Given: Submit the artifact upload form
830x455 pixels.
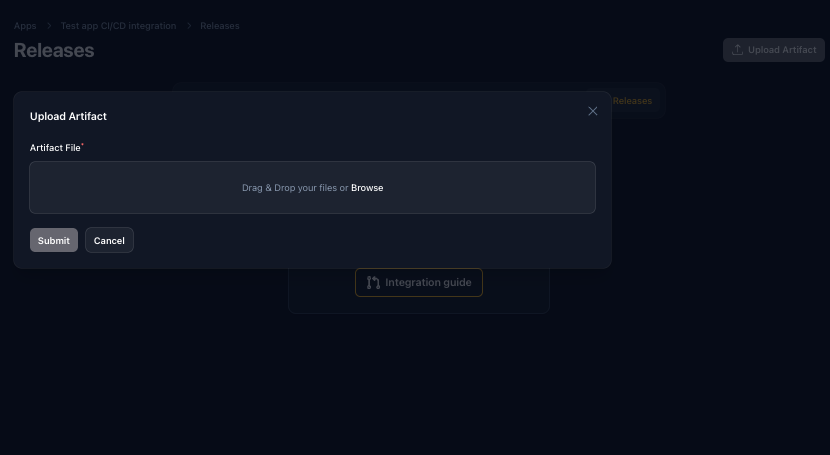Looking at the screenshot, I should pyautogui.click(x=54, y=241).
